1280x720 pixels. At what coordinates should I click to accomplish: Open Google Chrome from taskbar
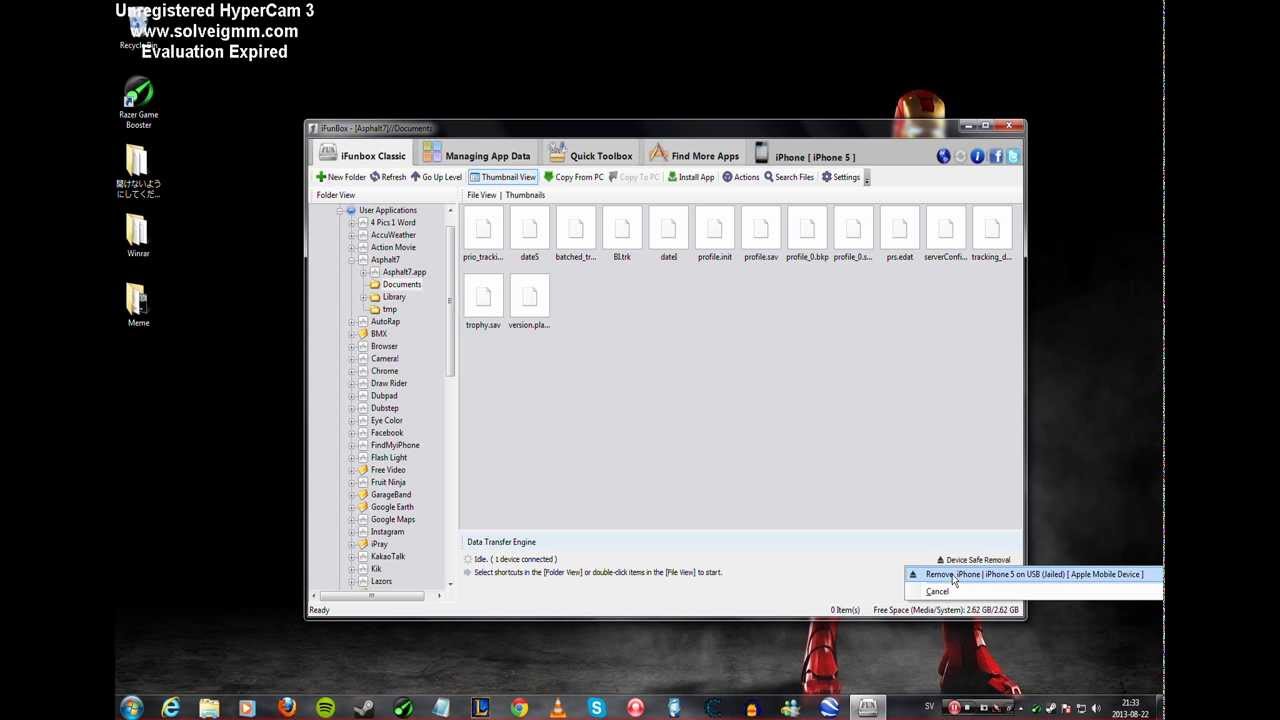click(519, 708)
